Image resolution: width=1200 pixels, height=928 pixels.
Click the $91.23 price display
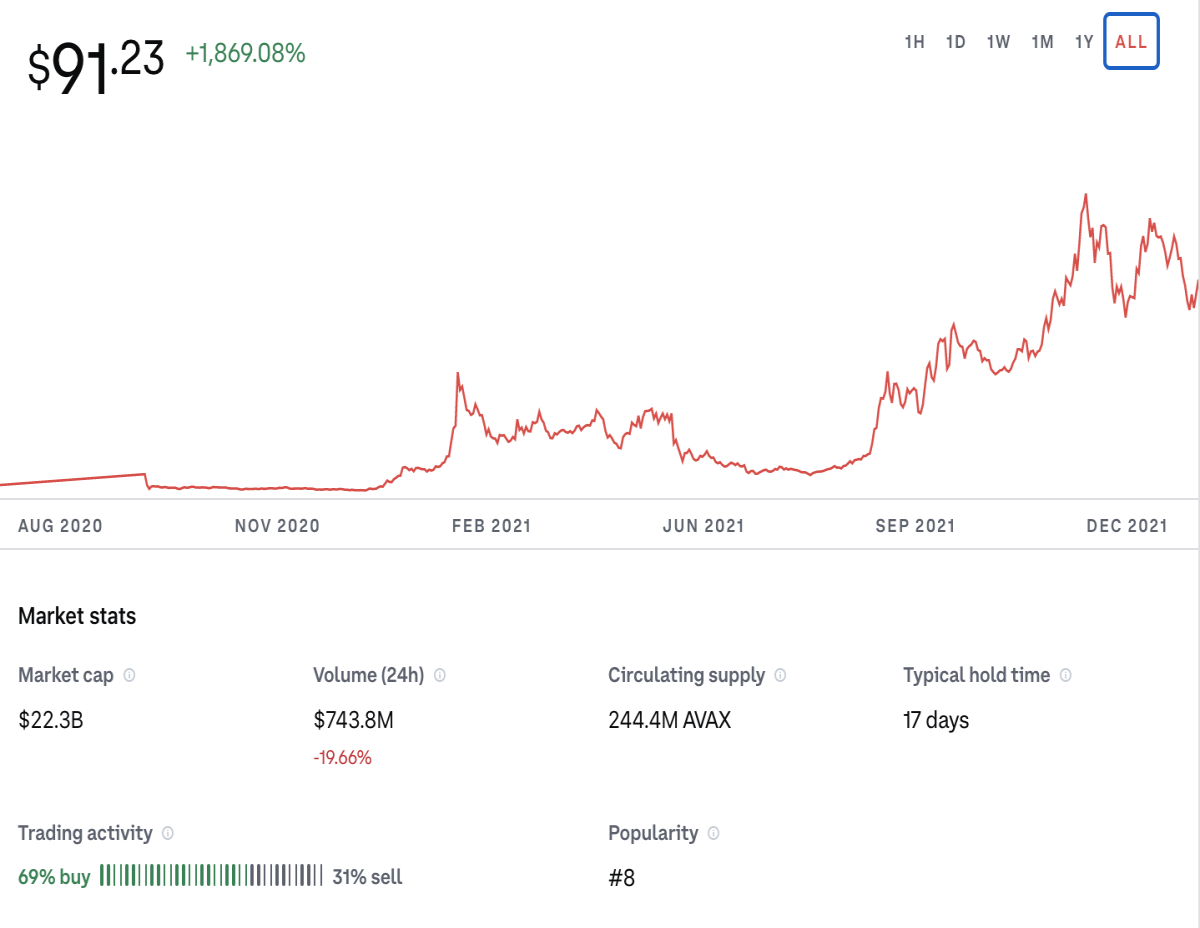(95, 65)
